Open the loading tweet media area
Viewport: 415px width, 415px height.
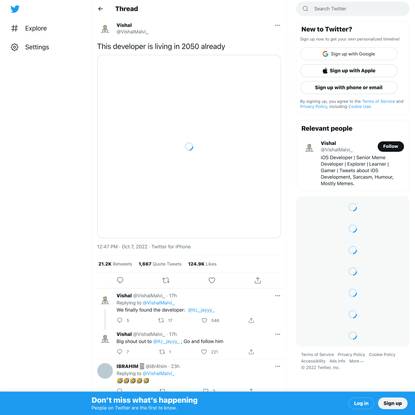[189, 147]
